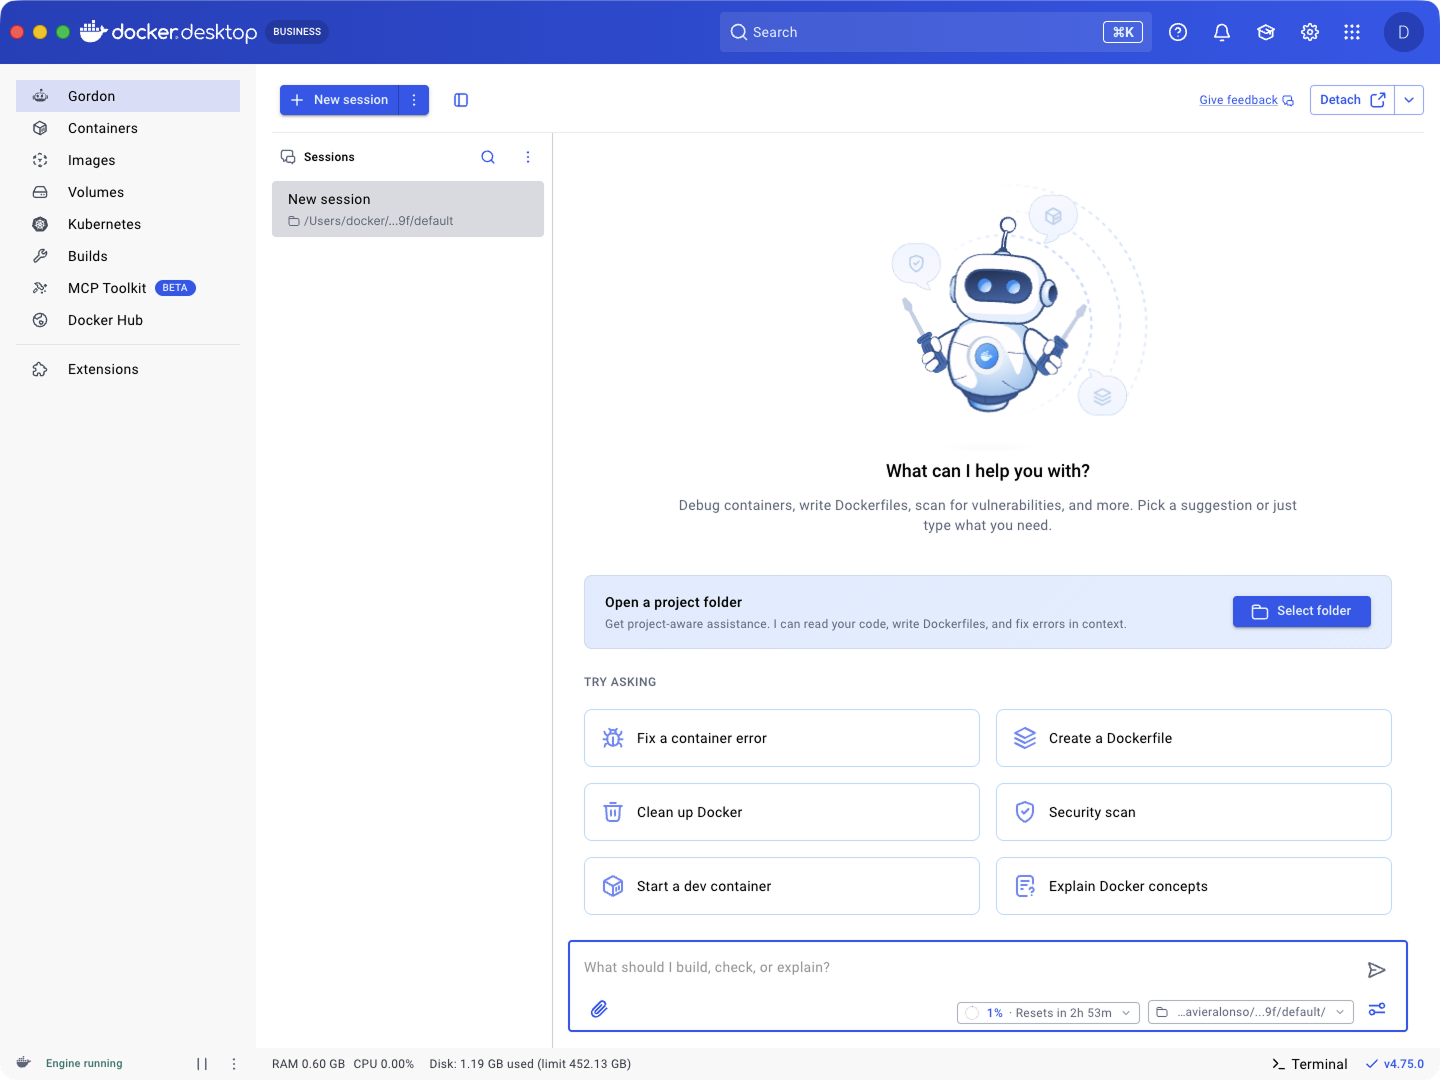This screenshot has height=1080, width=1440.
Task: Select the New session entry in the list
Action: pyautogui.click(x=408, y=209)
